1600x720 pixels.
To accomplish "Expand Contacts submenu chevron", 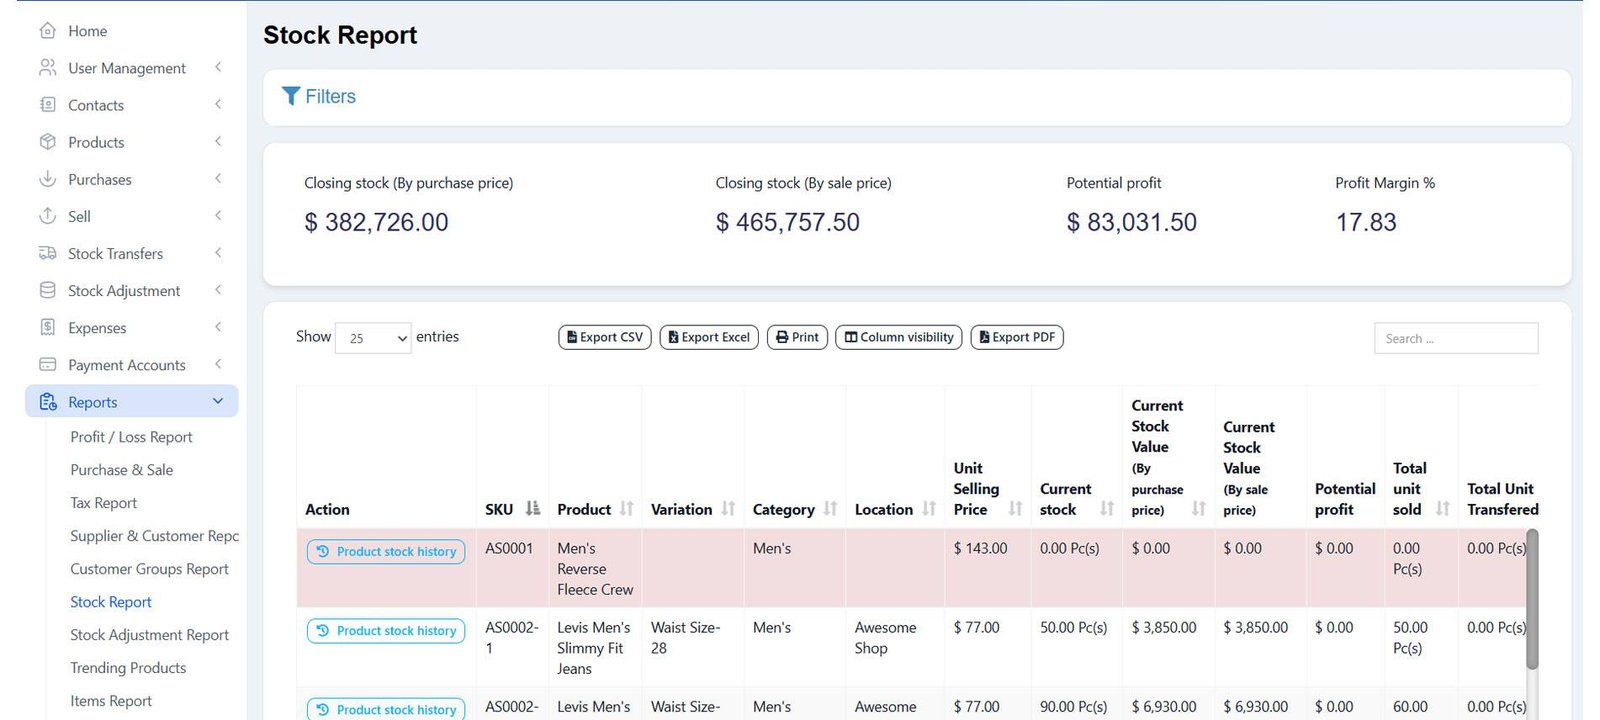I will (218, 104).
